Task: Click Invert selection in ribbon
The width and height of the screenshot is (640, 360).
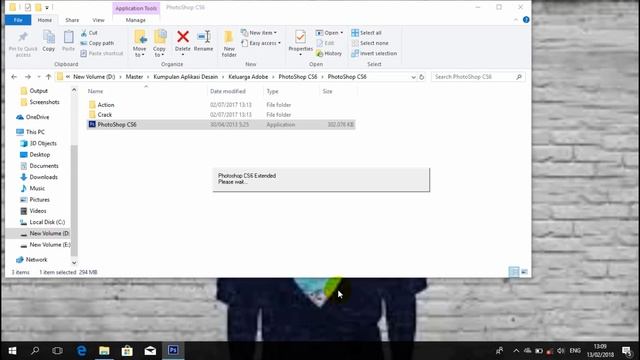Action: coord(374,53)
